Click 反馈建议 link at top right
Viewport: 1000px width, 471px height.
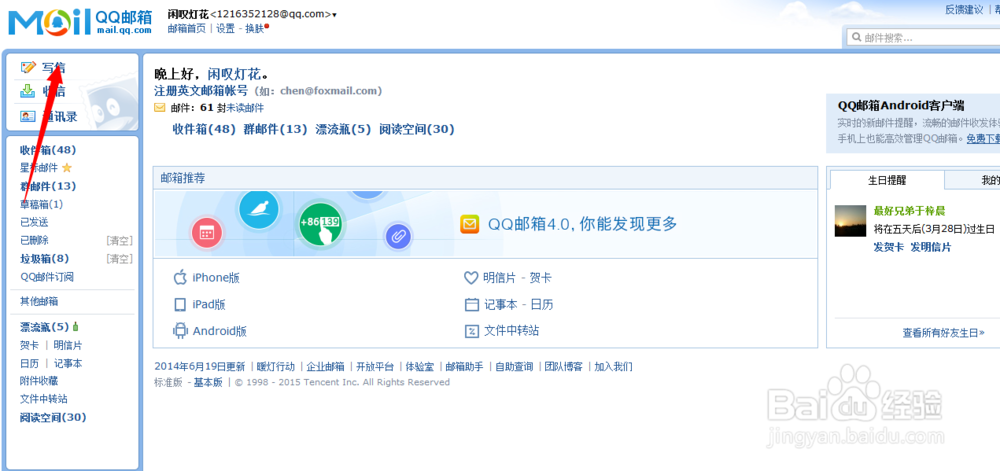(964, 10)
